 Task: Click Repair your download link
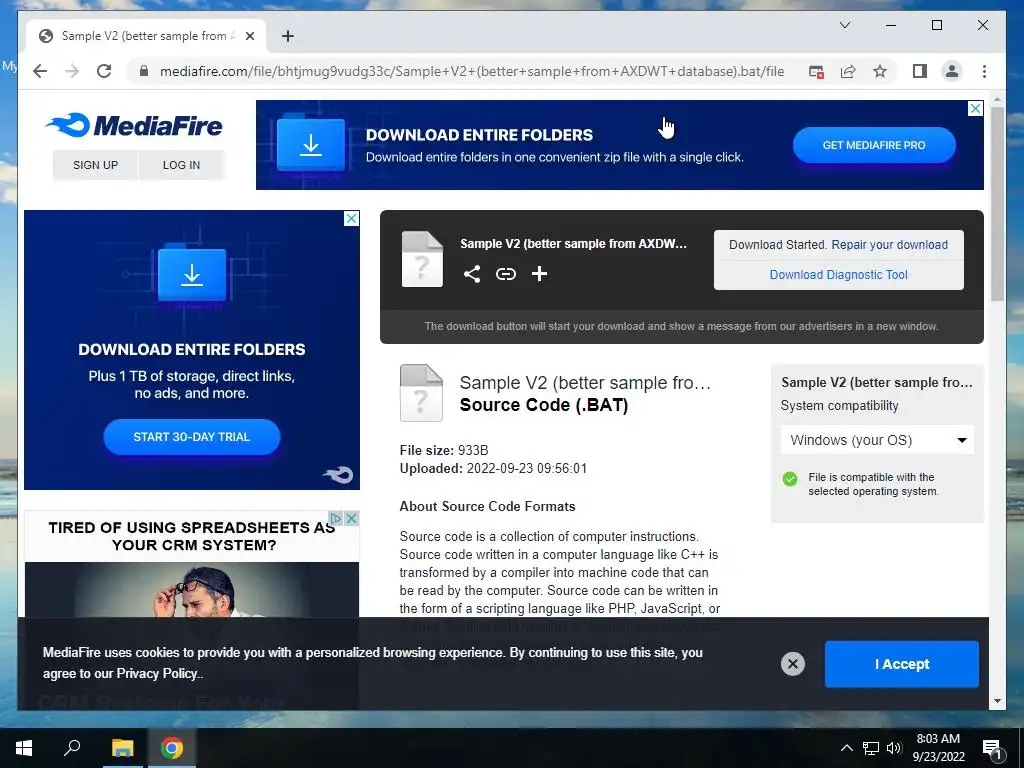[x=889, y=245]
